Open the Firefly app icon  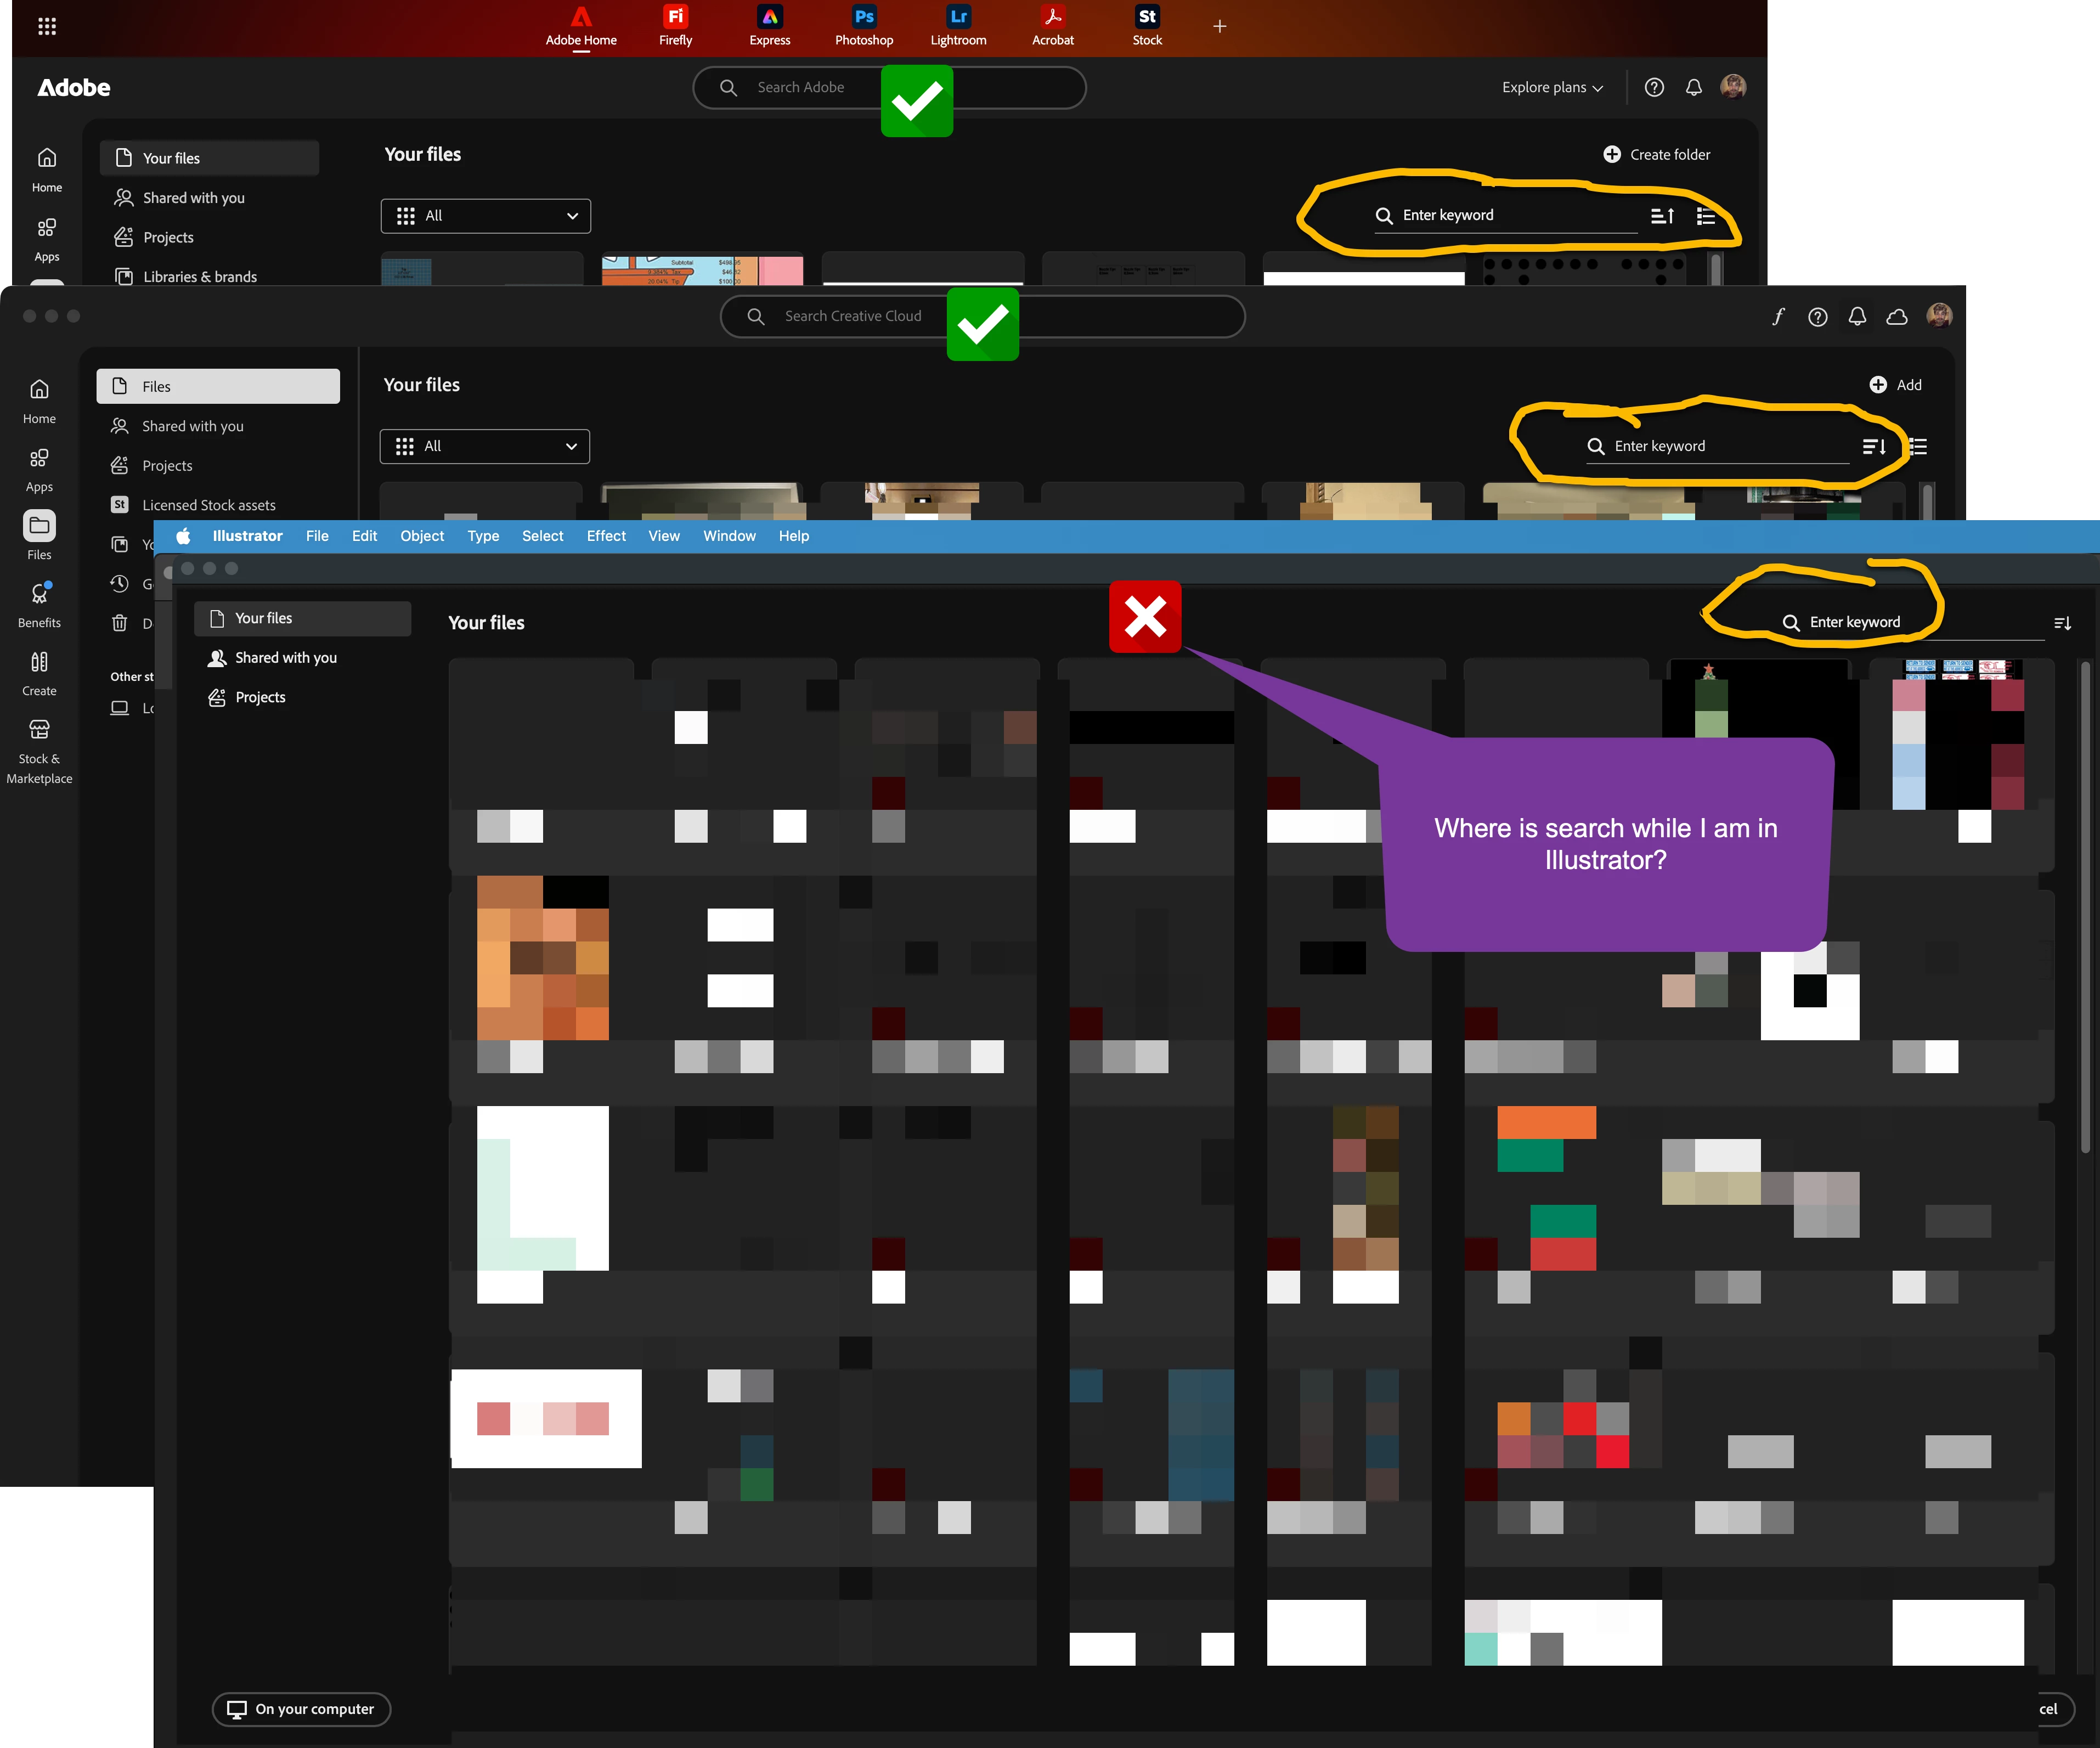click(x=675, y=17)
